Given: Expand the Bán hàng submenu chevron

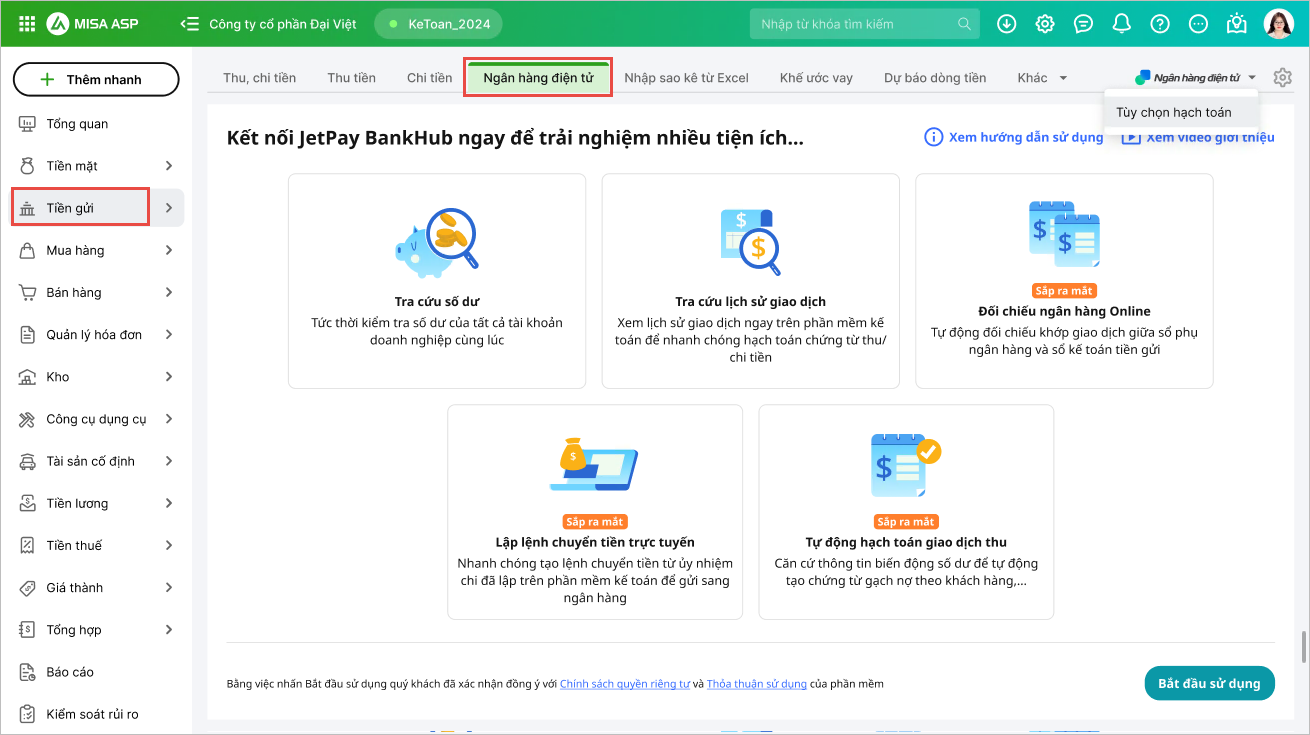Looking at the screenshot, I should click(x=168, y=292).
